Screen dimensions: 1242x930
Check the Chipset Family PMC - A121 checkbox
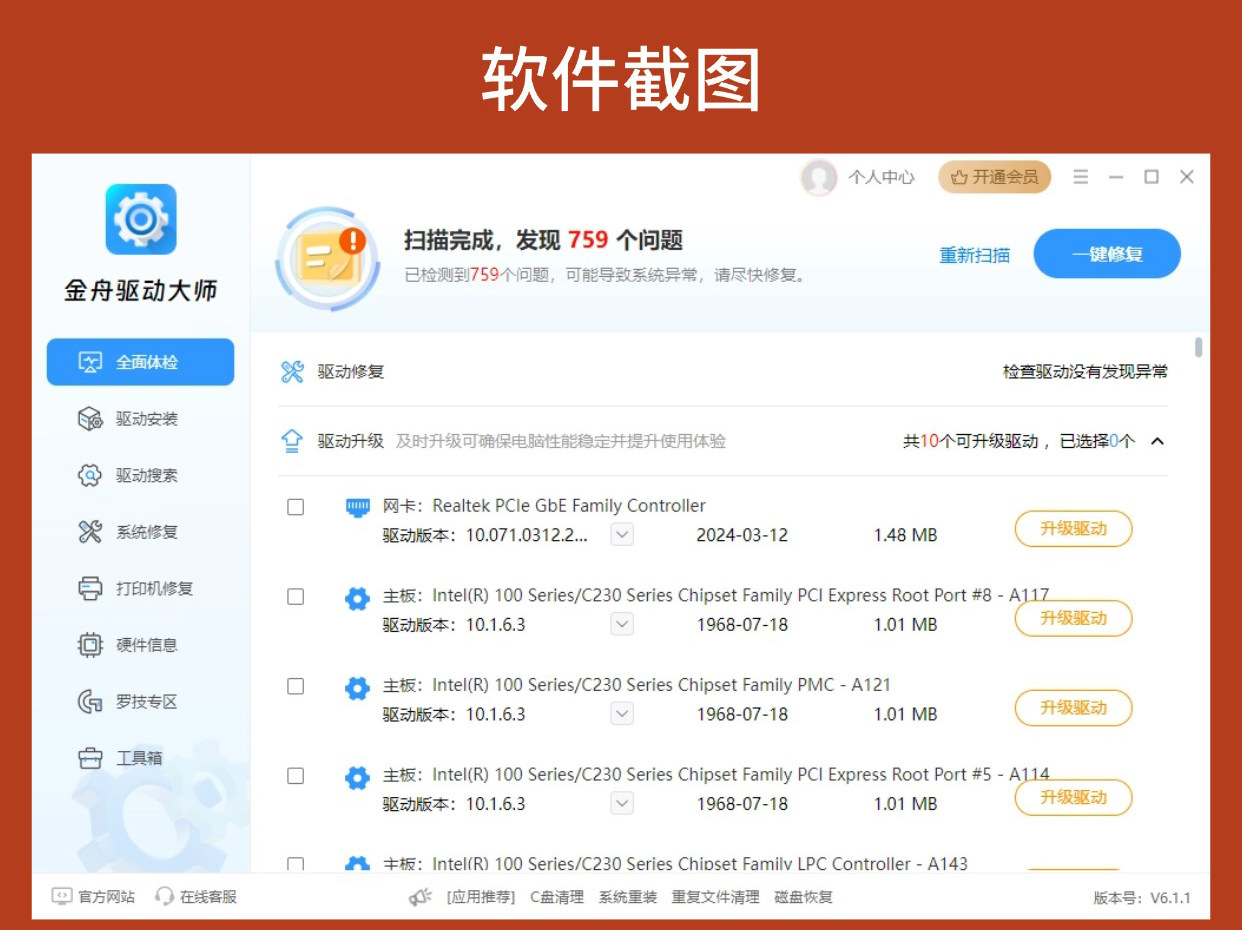(296, 686)
